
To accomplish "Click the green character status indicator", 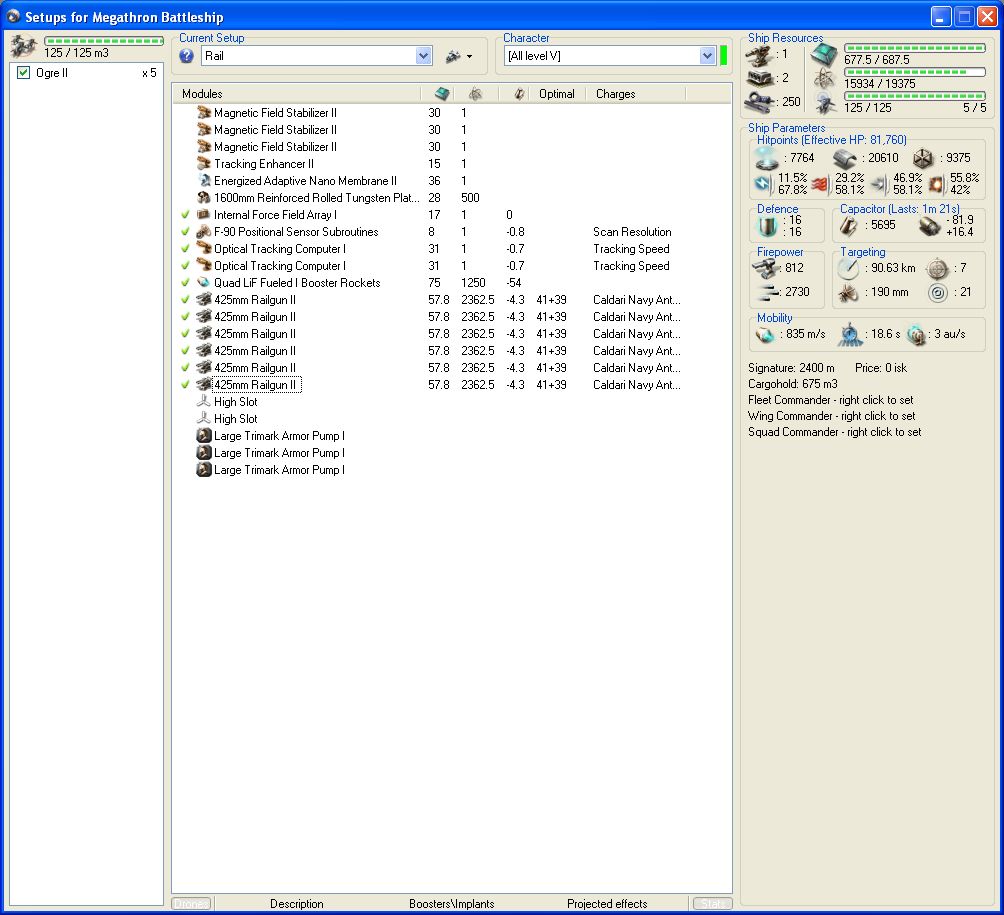I will [x=724, y=56].
